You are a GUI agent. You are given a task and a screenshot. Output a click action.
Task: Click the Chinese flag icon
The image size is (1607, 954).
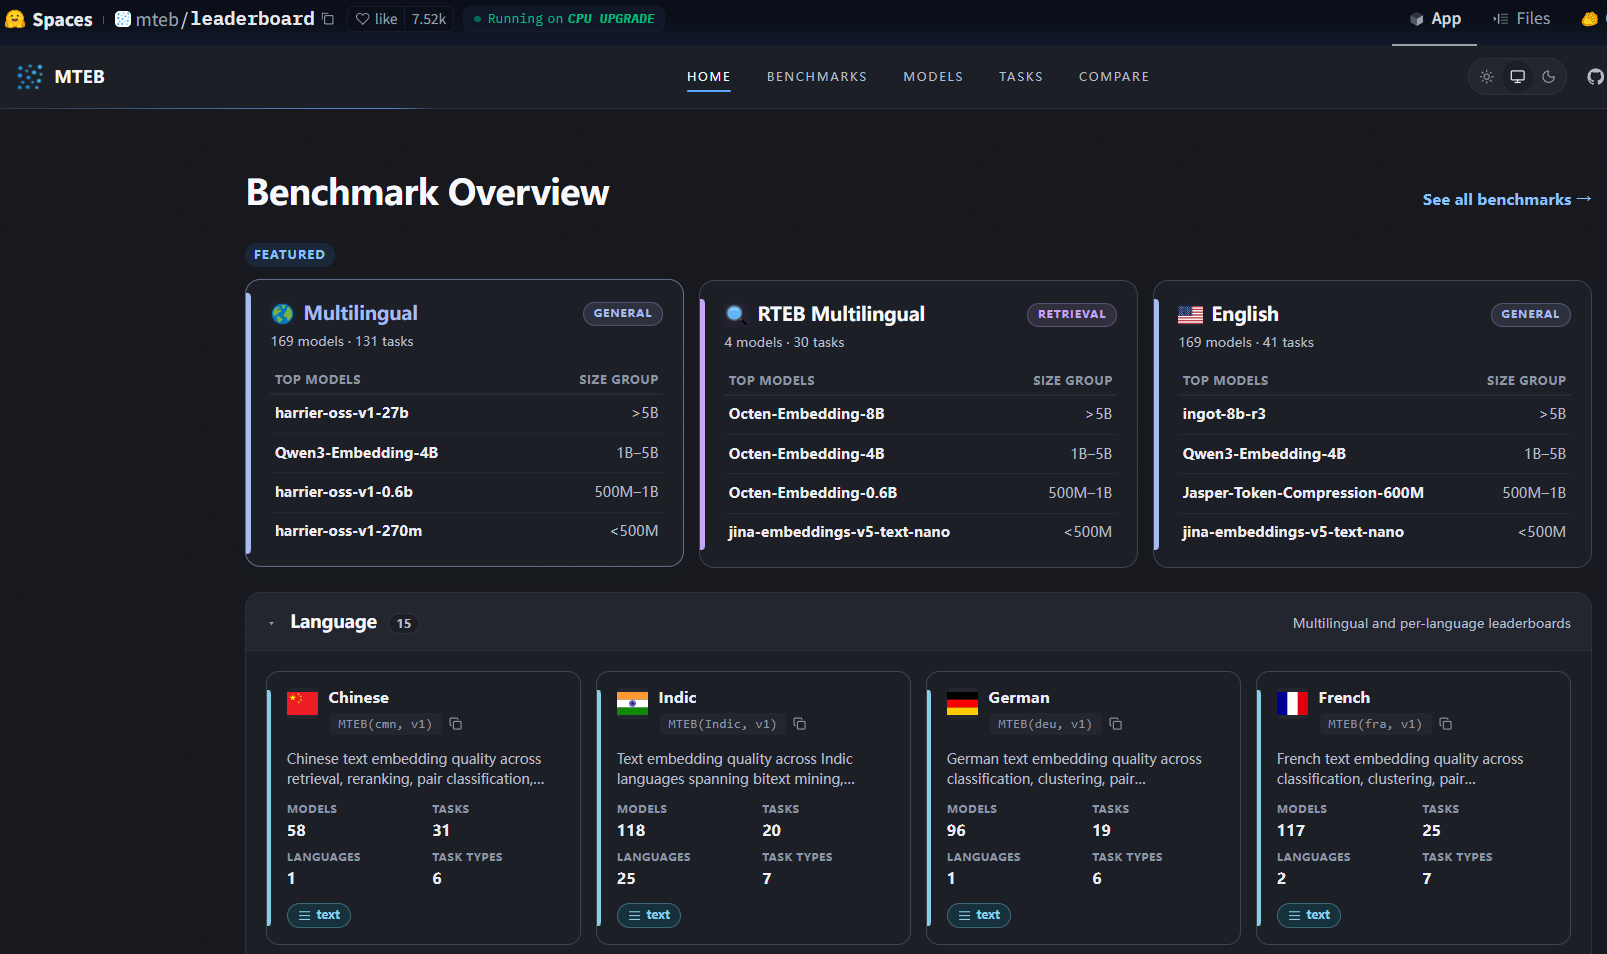tap(302, 703)
